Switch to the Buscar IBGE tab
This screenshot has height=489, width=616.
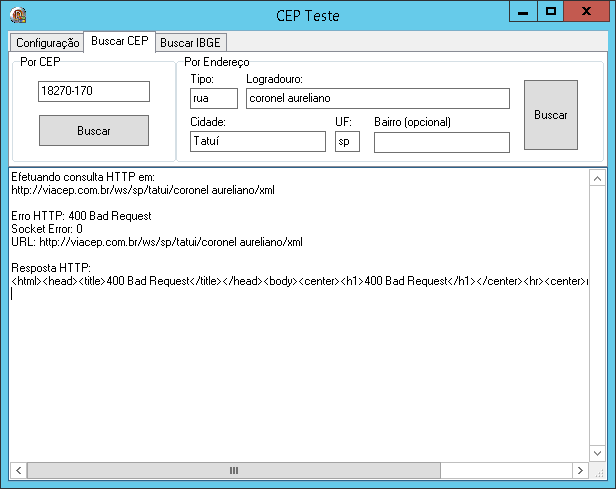point(191,42)
